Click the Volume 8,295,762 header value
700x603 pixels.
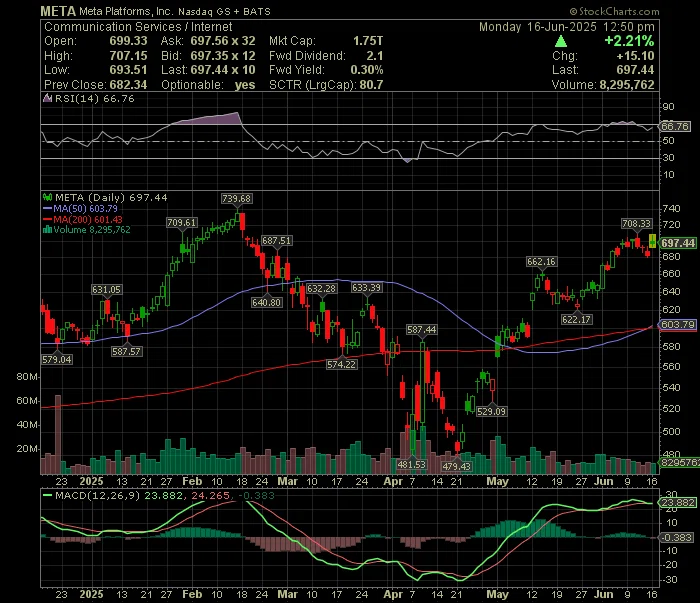627,85
